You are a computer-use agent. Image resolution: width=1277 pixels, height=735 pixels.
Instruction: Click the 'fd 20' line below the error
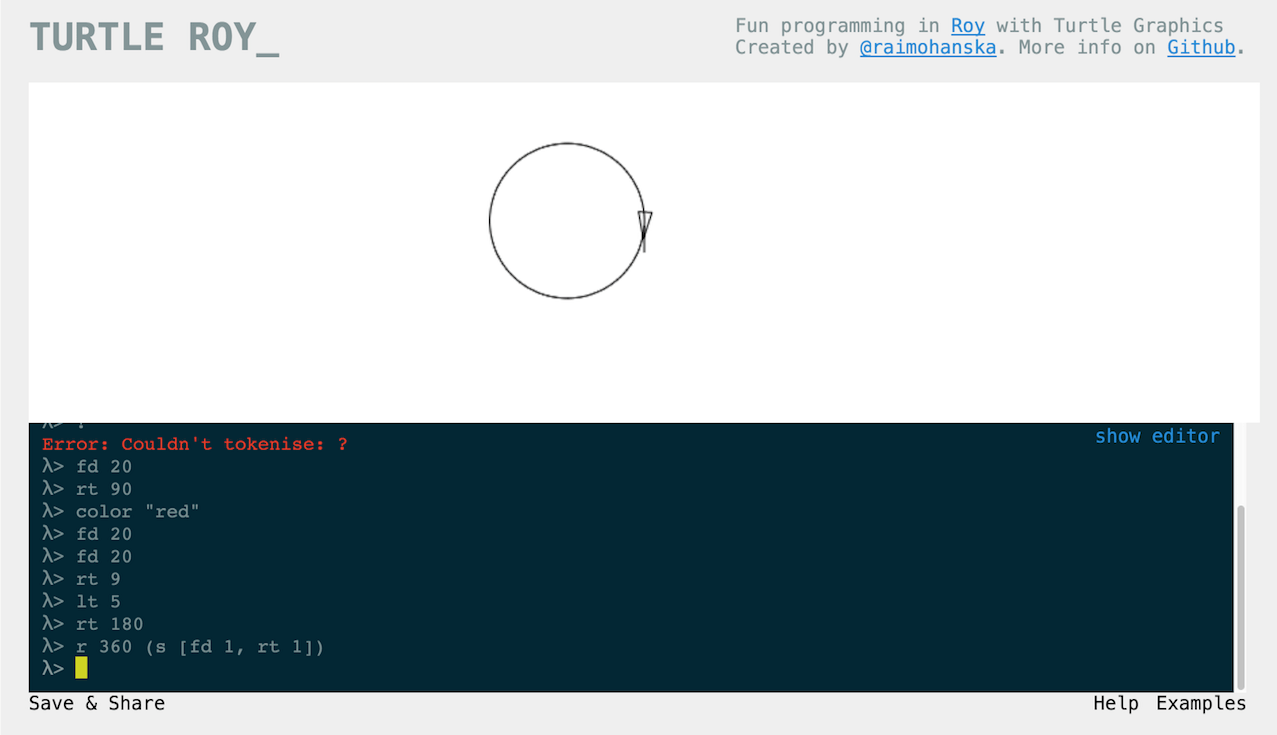pyautogui.click(x=103, y=466)
